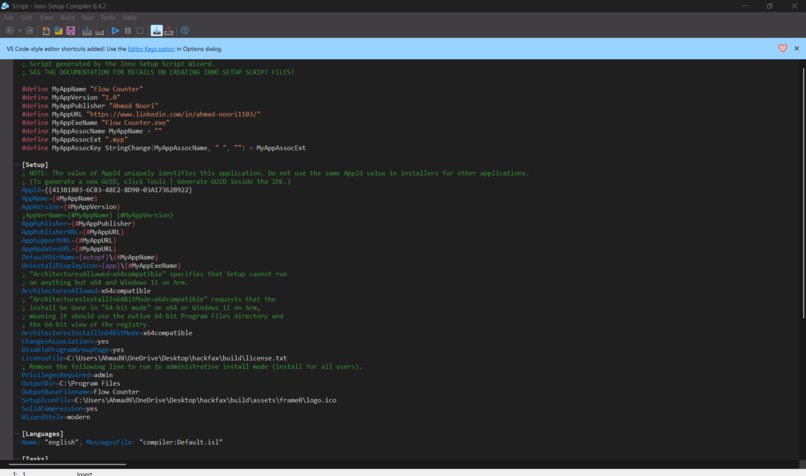Click the ArchitecturesAllowed=x64compatible line
Screen dimensions: 806x476
click(86, 291)
